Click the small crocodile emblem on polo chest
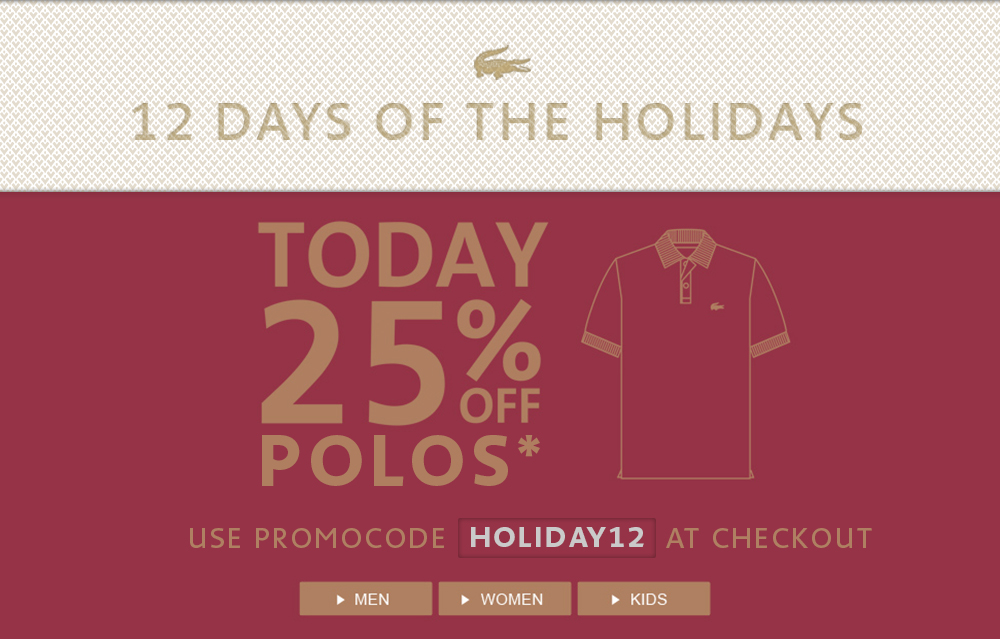This screenshot has width=1000, height=639. click(x=717, y=306)
